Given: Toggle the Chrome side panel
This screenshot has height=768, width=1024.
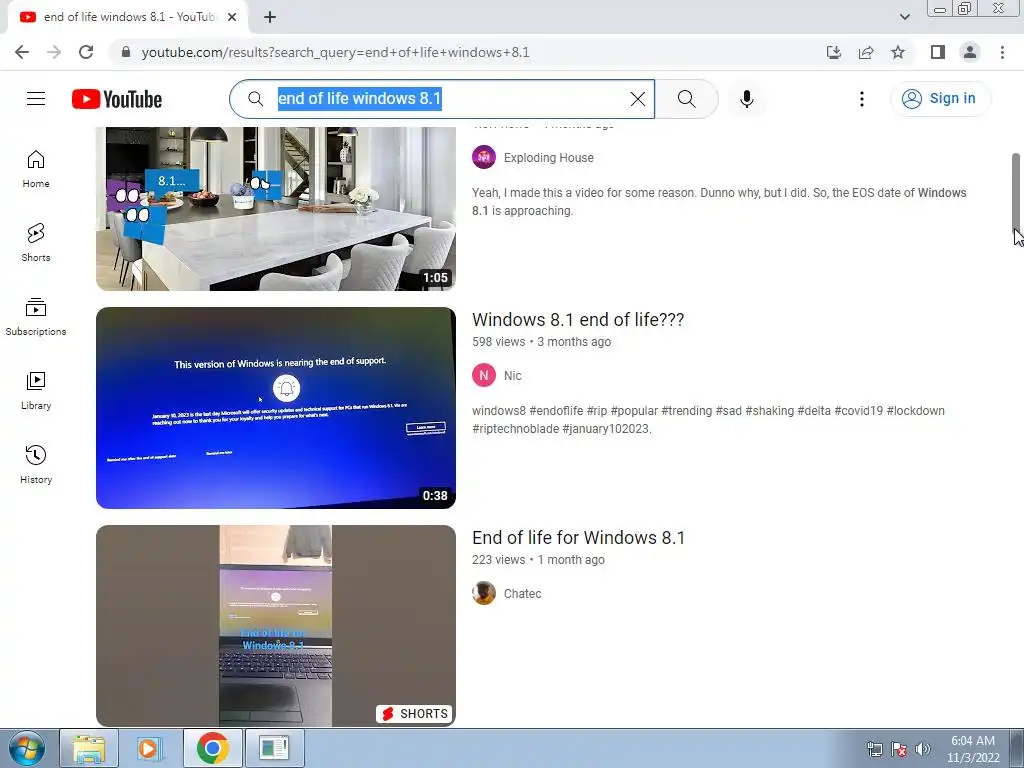Looking at the screenshot, I should 938,52.
